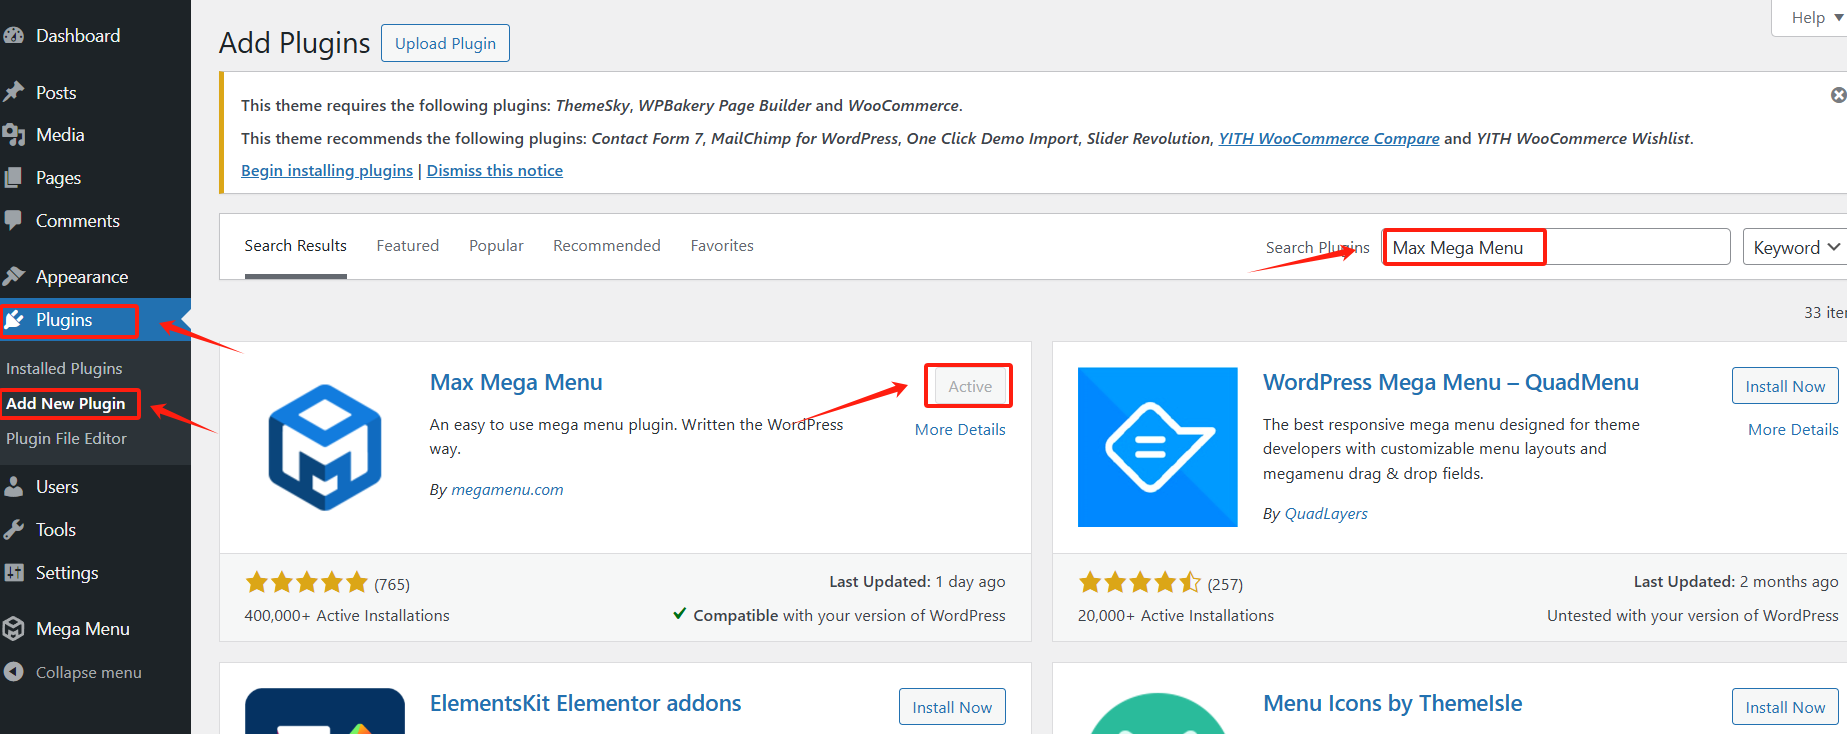This screenshot has height=734, width=1847.
Task: Click the ElementsKit plugin logo
Action: (x=325, y=711)
